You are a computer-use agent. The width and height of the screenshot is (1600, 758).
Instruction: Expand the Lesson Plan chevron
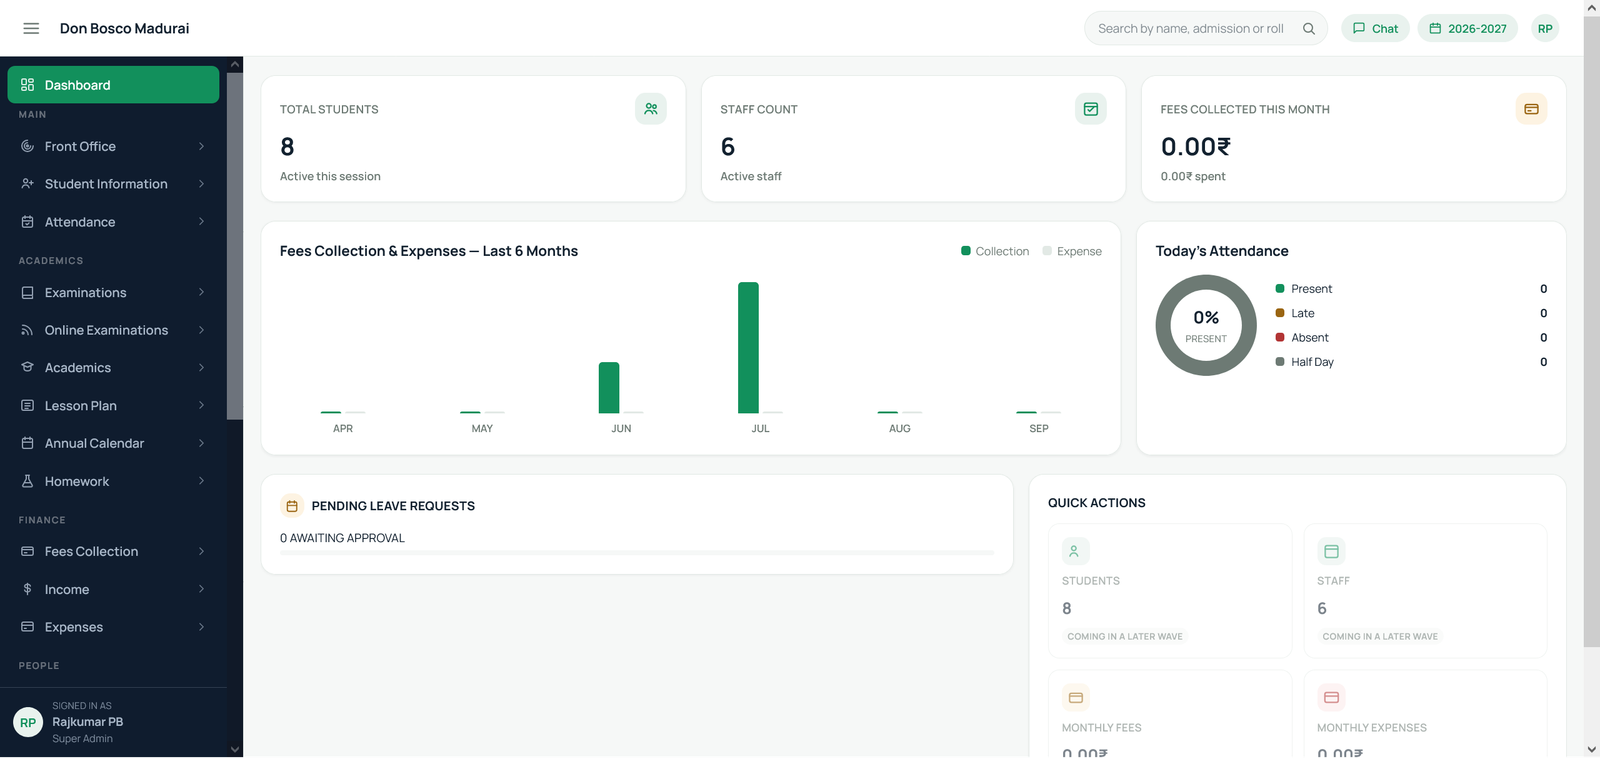click(x=201, y=406)
